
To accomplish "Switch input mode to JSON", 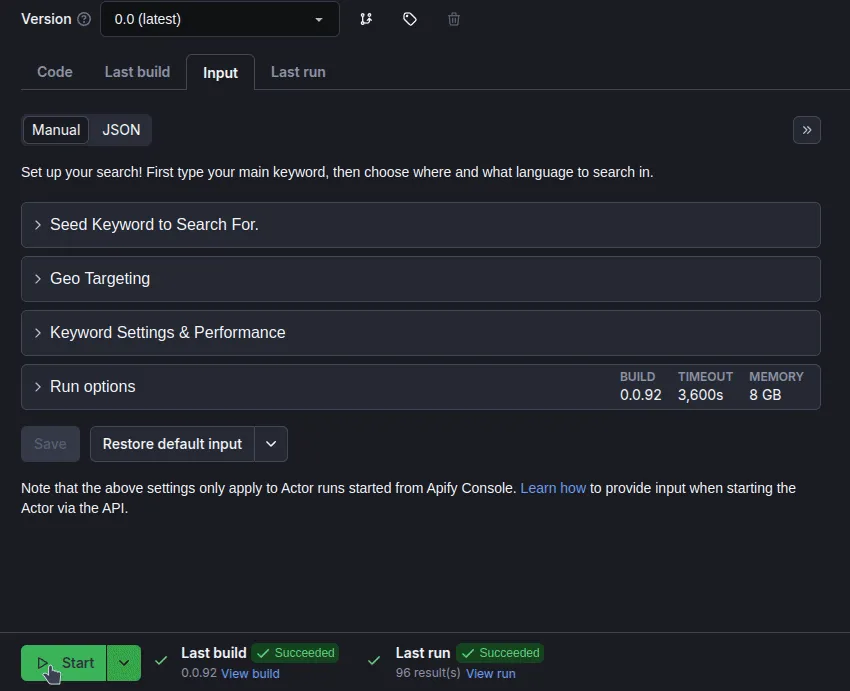I will [x=121, y=130].
